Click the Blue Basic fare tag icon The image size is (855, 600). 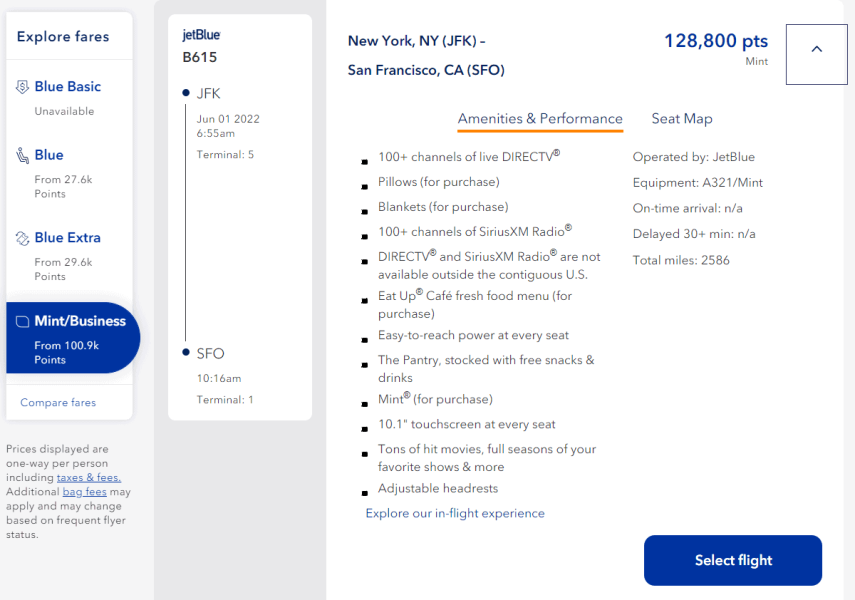[22, 87]
